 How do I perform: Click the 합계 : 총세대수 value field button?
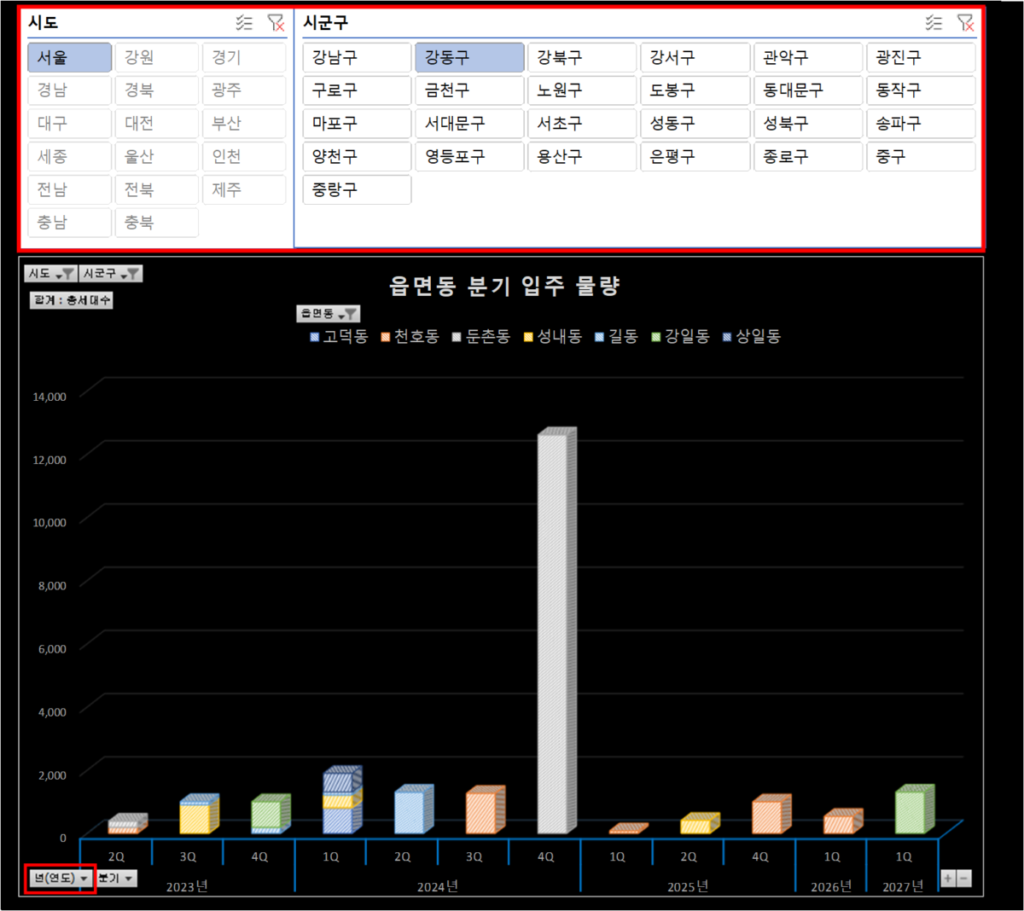72,300
